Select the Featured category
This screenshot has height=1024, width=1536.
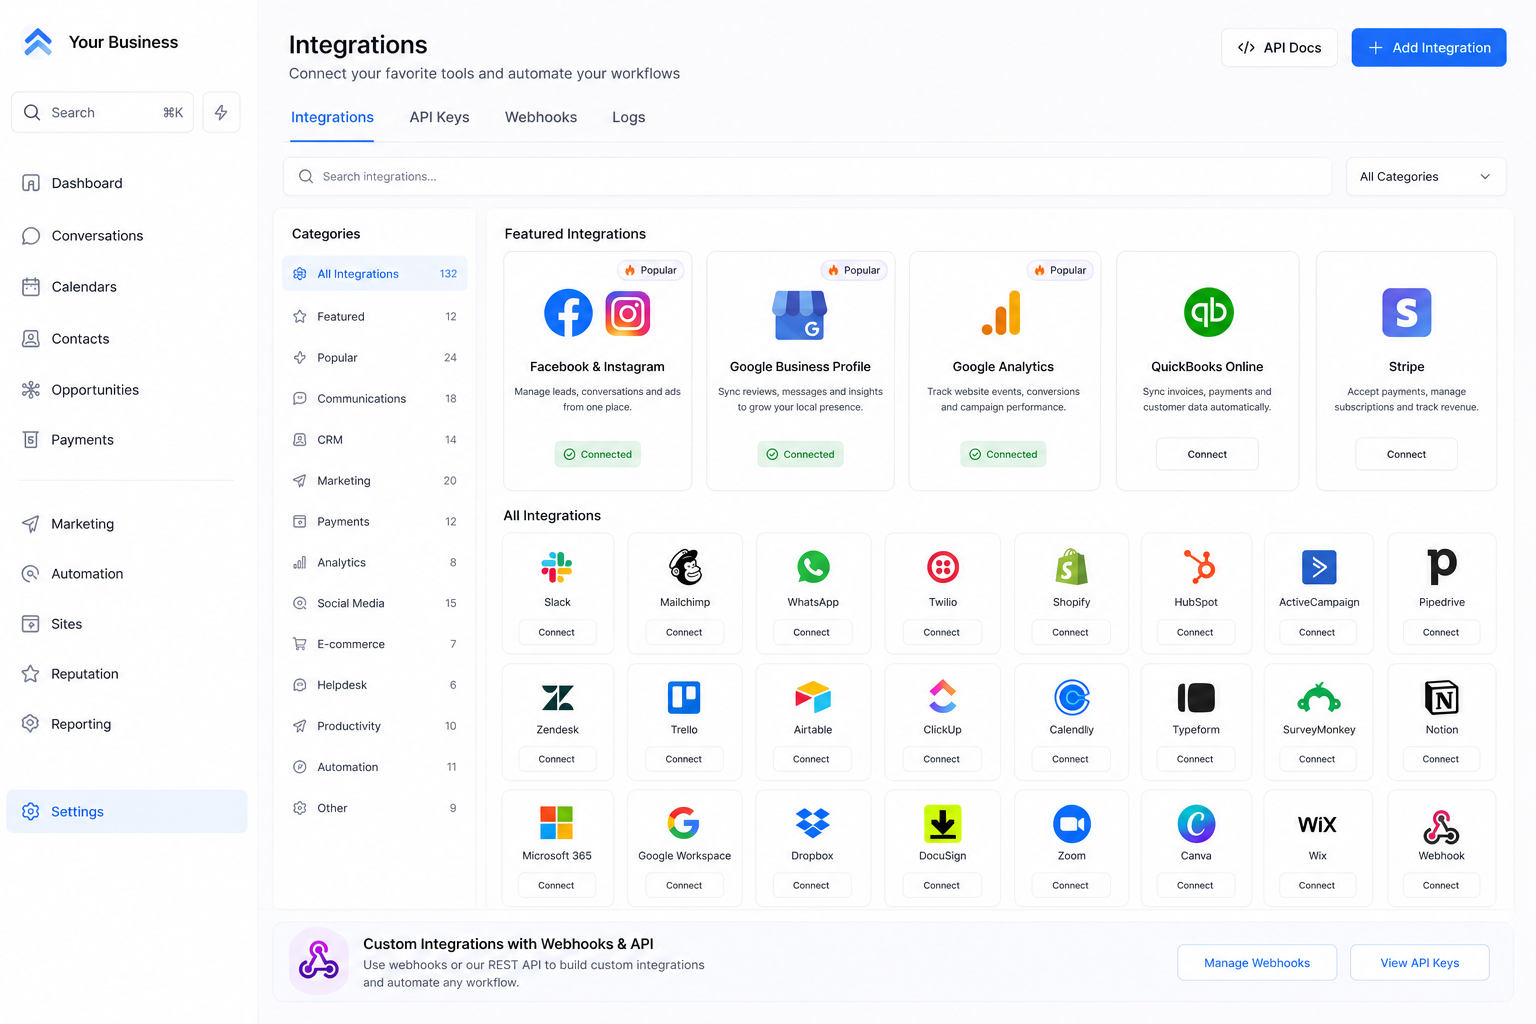(375, 316)
